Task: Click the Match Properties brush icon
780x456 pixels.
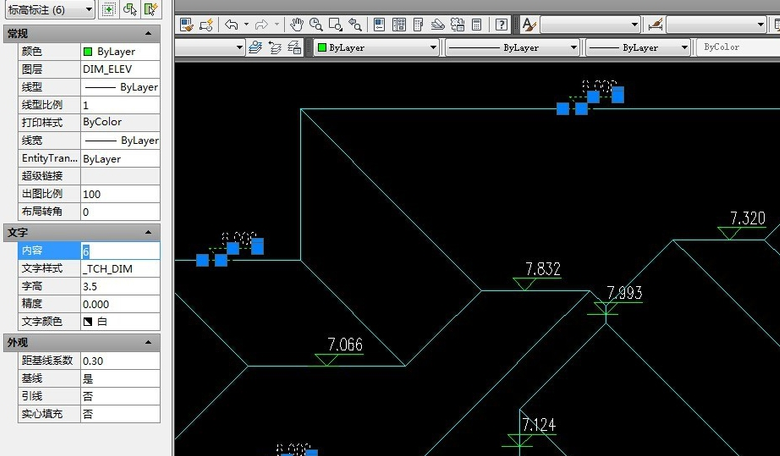Action: 187,24
